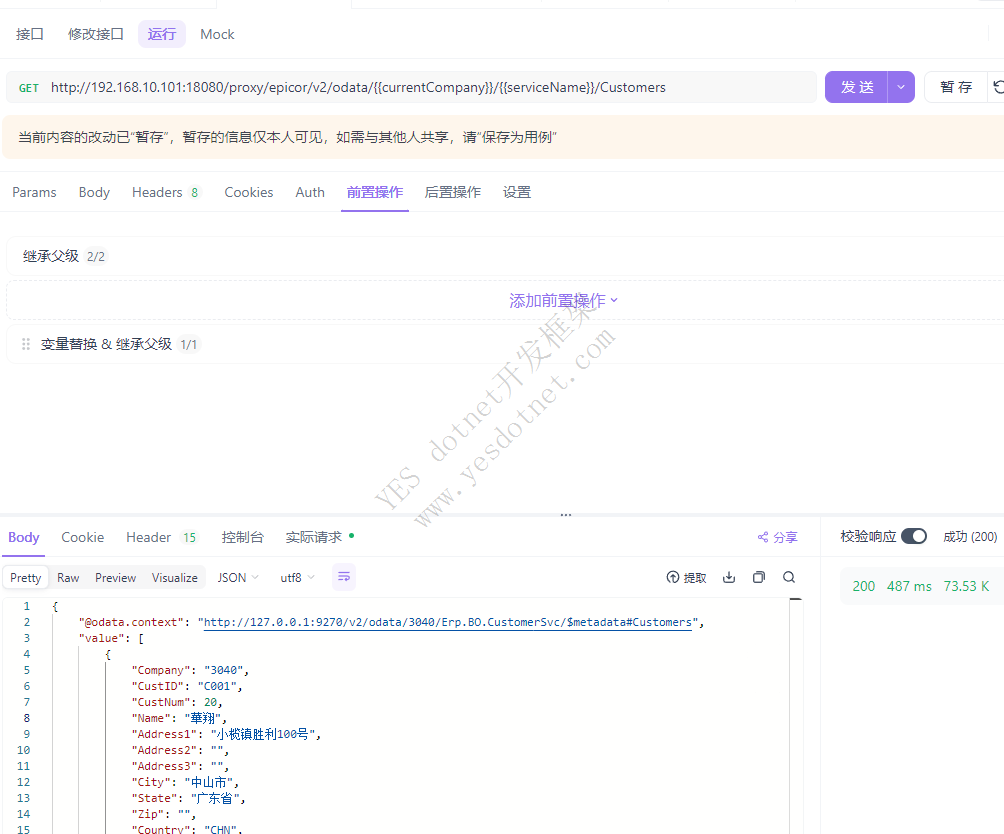The width and height of the screenshot is (1004, 834).
Task: Select Raw view mode
Action: (68, 578)
